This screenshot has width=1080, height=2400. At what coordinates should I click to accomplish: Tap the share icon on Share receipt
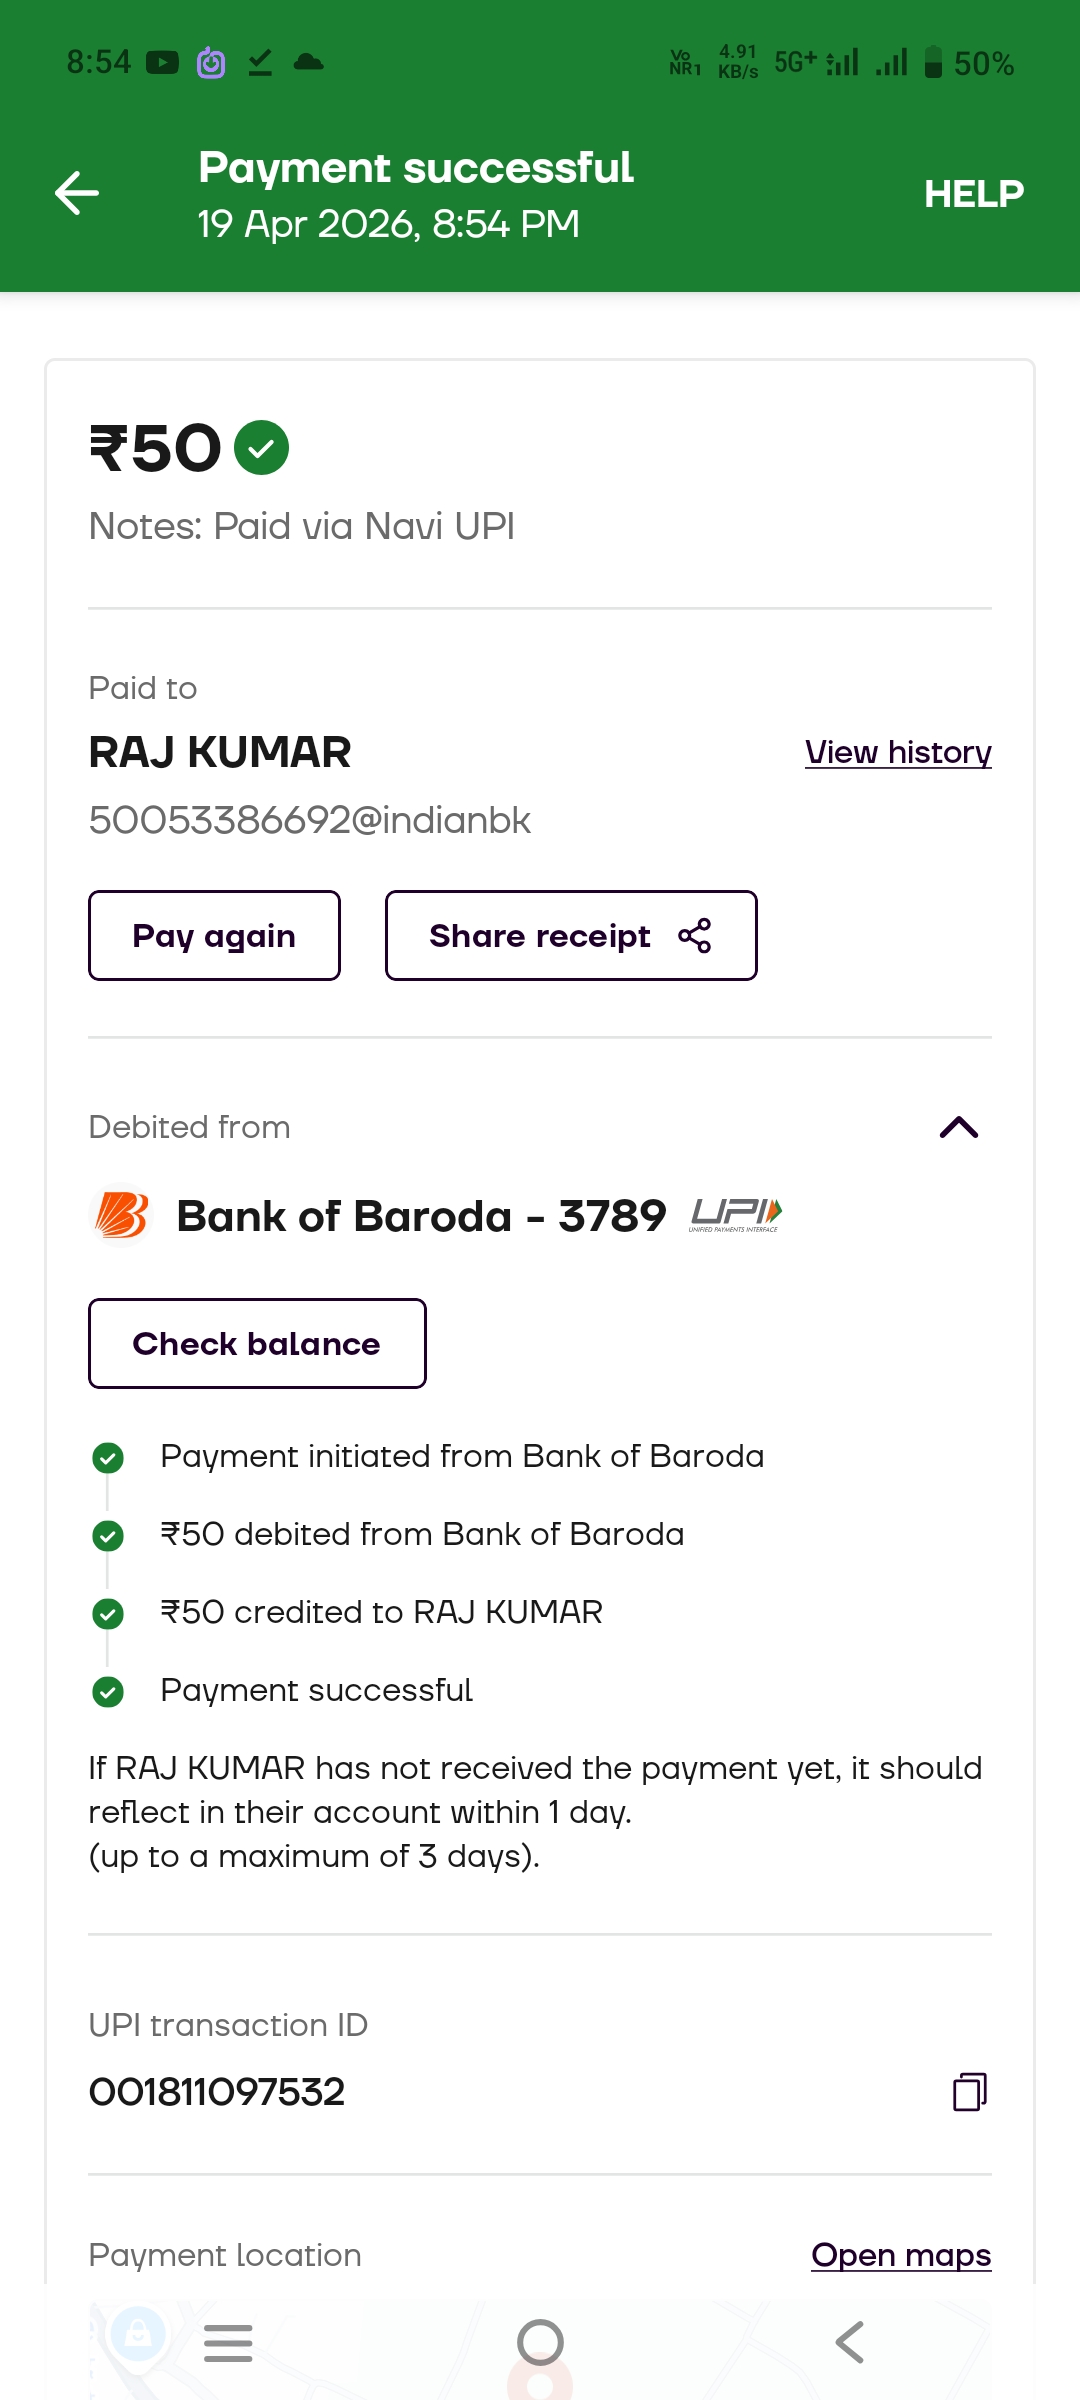(x=695, y=936)
